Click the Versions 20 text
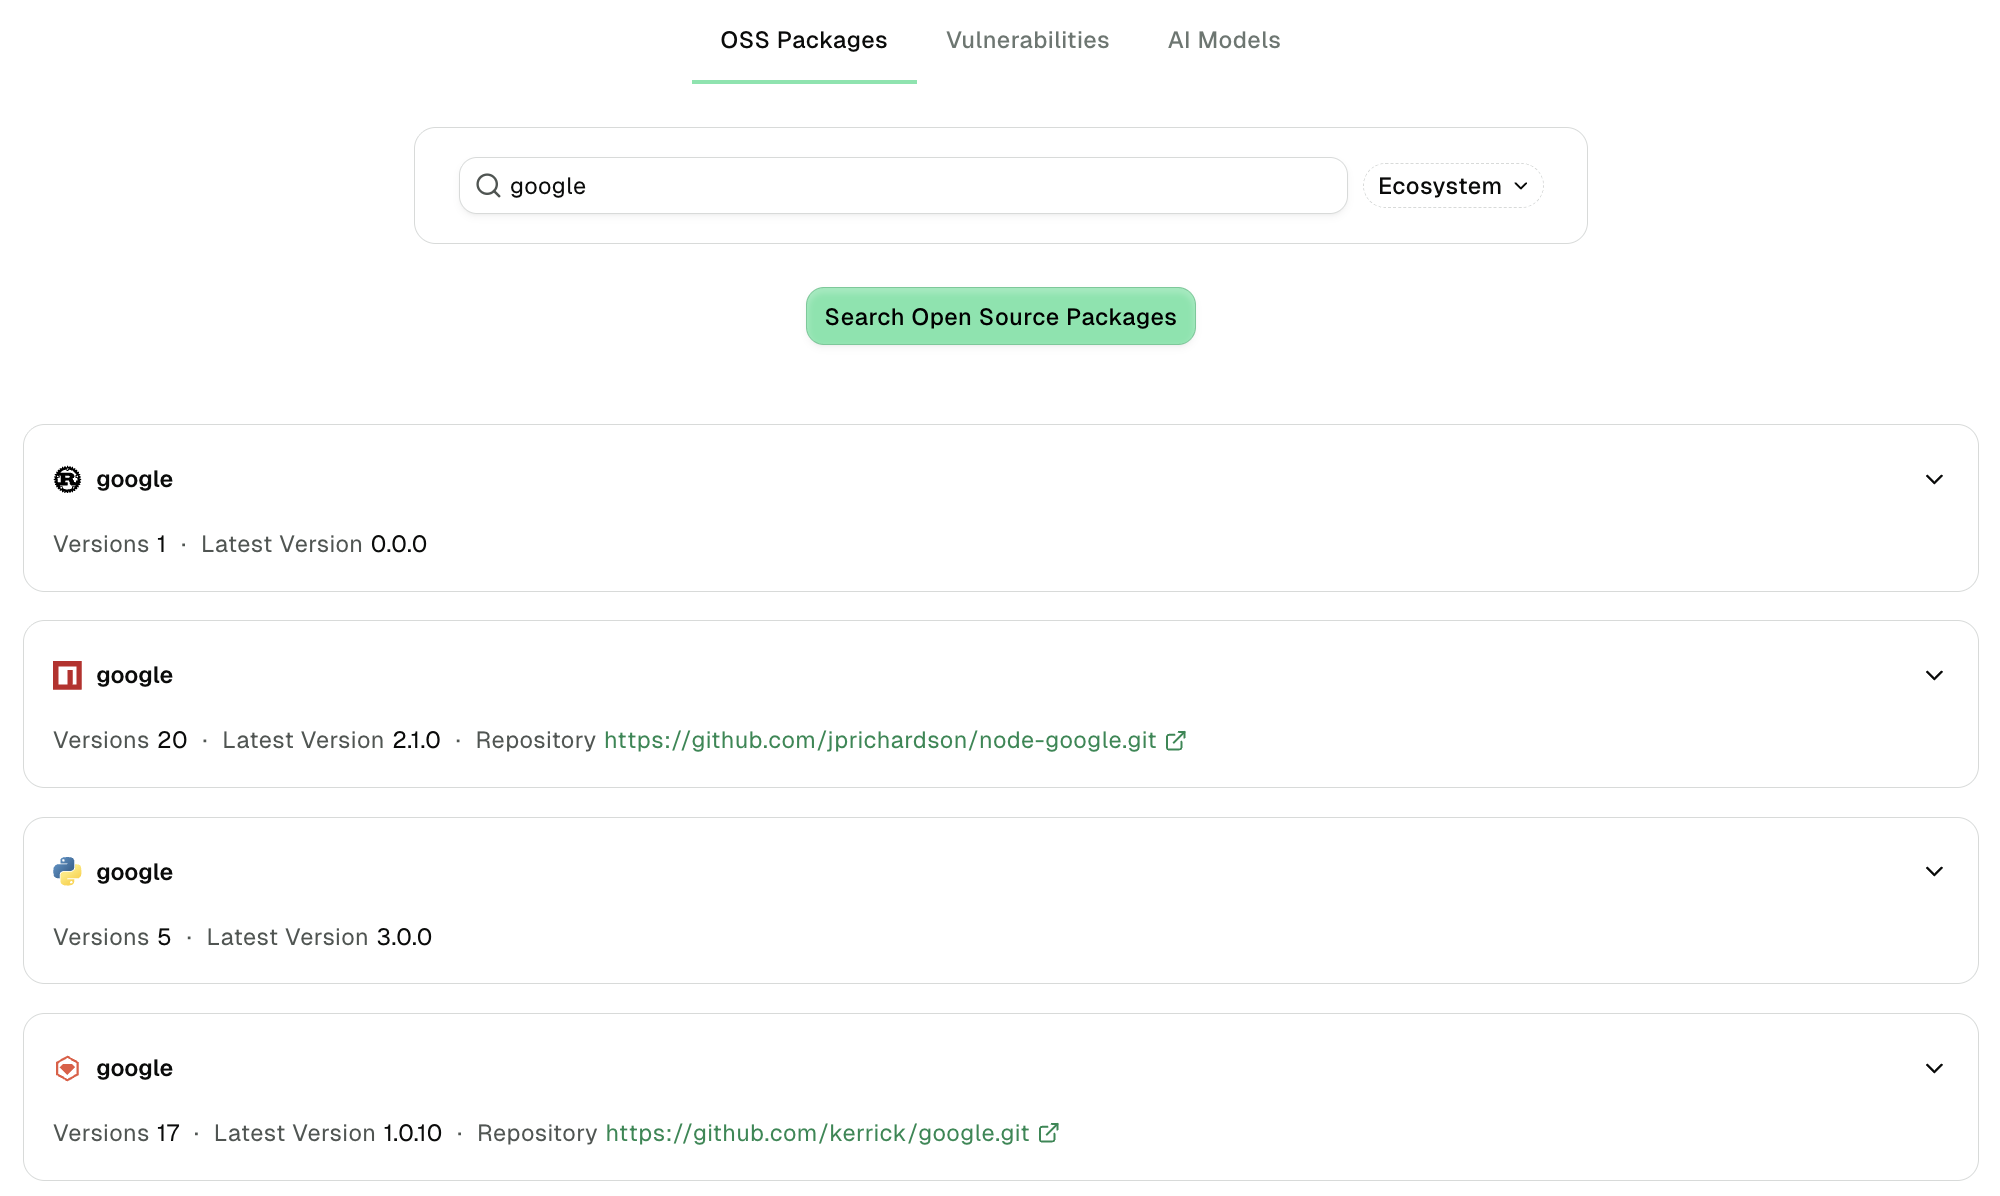 coord(120,740)
